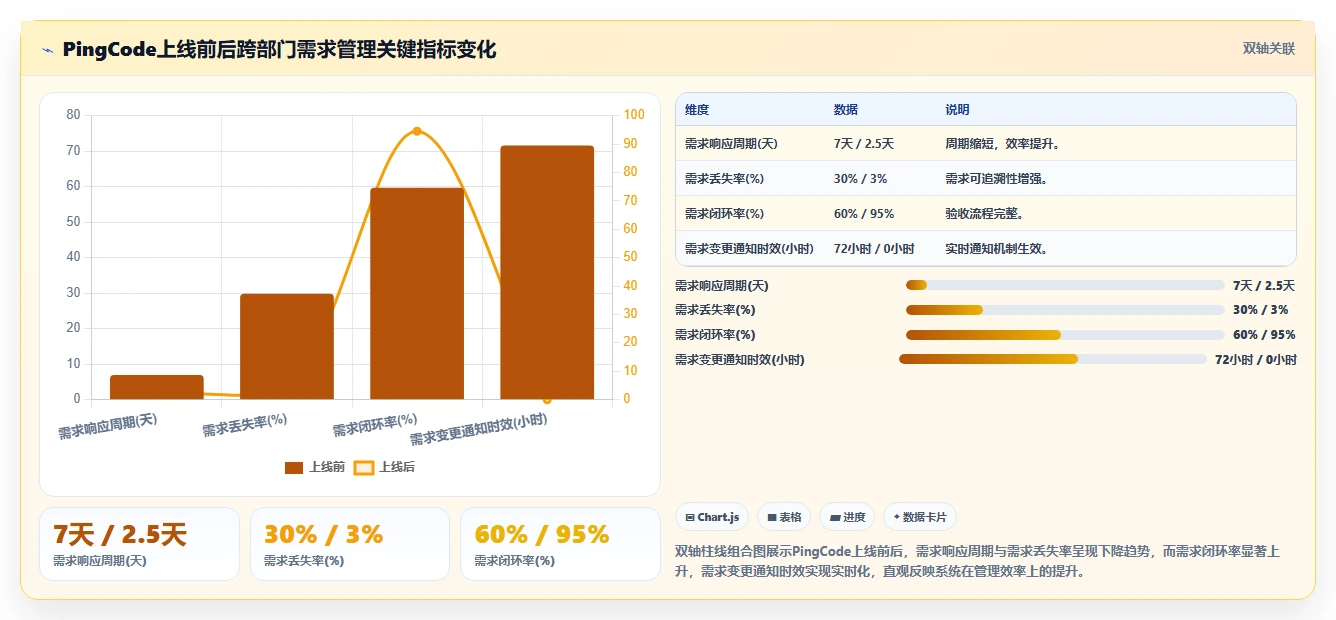Click the 需求丢失率(%) progress bar
This screenshot has width=1336, height=620.
[1065, 310]
